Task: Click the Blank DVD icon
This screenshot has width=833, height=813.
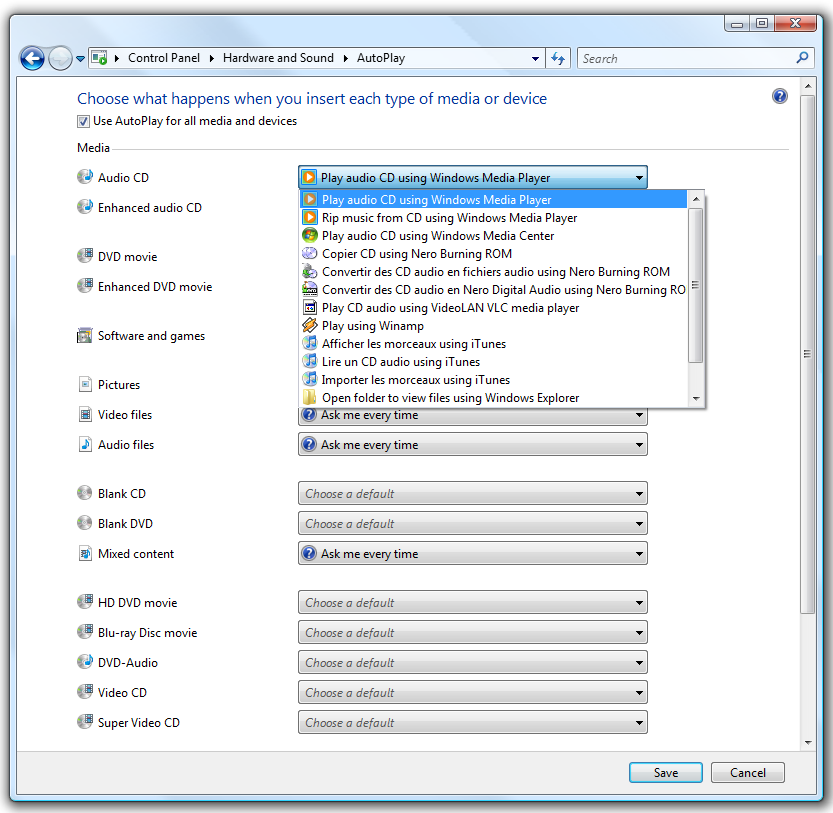Action: (x=85, y=523)
